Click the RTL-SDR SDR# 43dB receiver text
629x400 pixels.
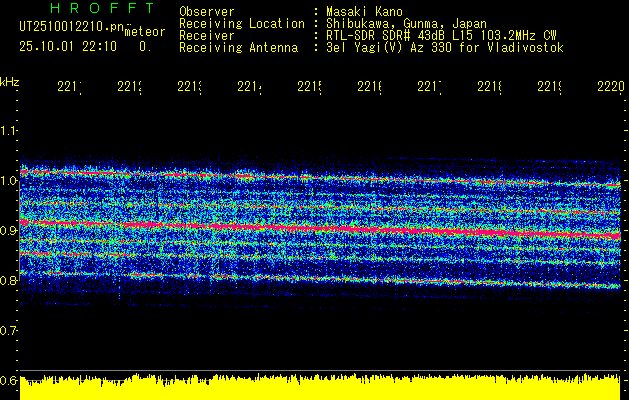click(x=441, y=36)
